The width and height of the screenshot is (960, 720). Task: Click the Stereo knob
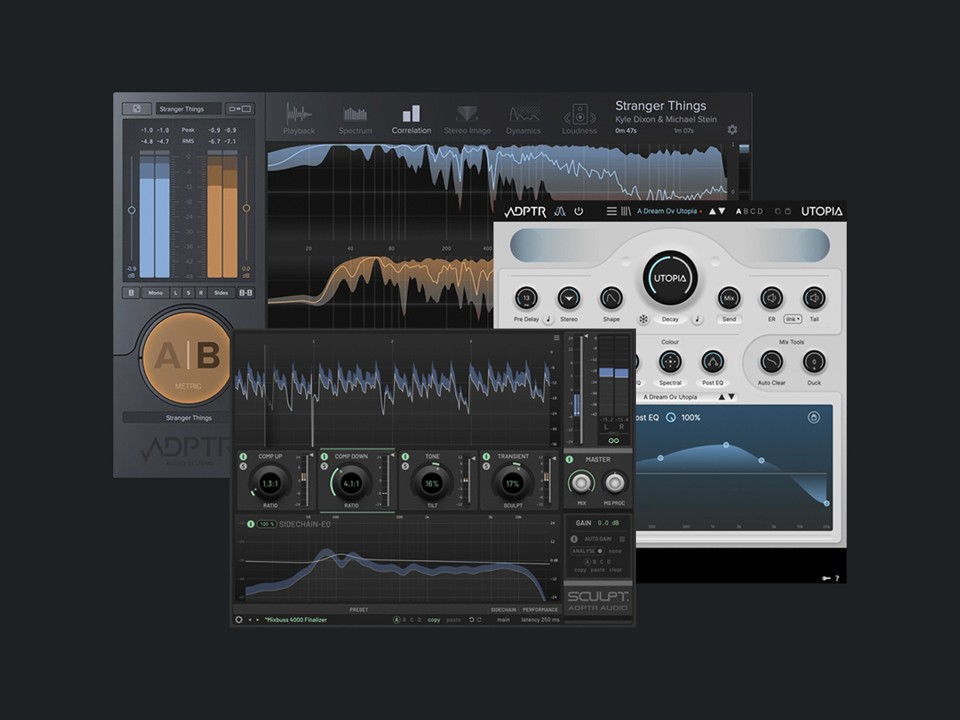pyautogui.click(x=569, y=298)
